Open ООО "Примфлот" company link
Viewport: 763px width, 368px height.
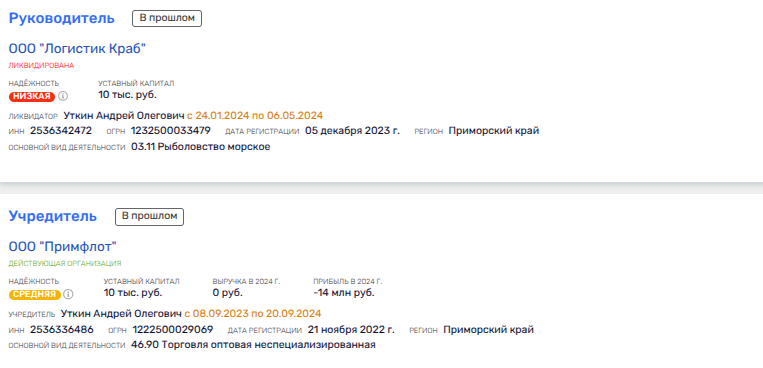[63, 247]
